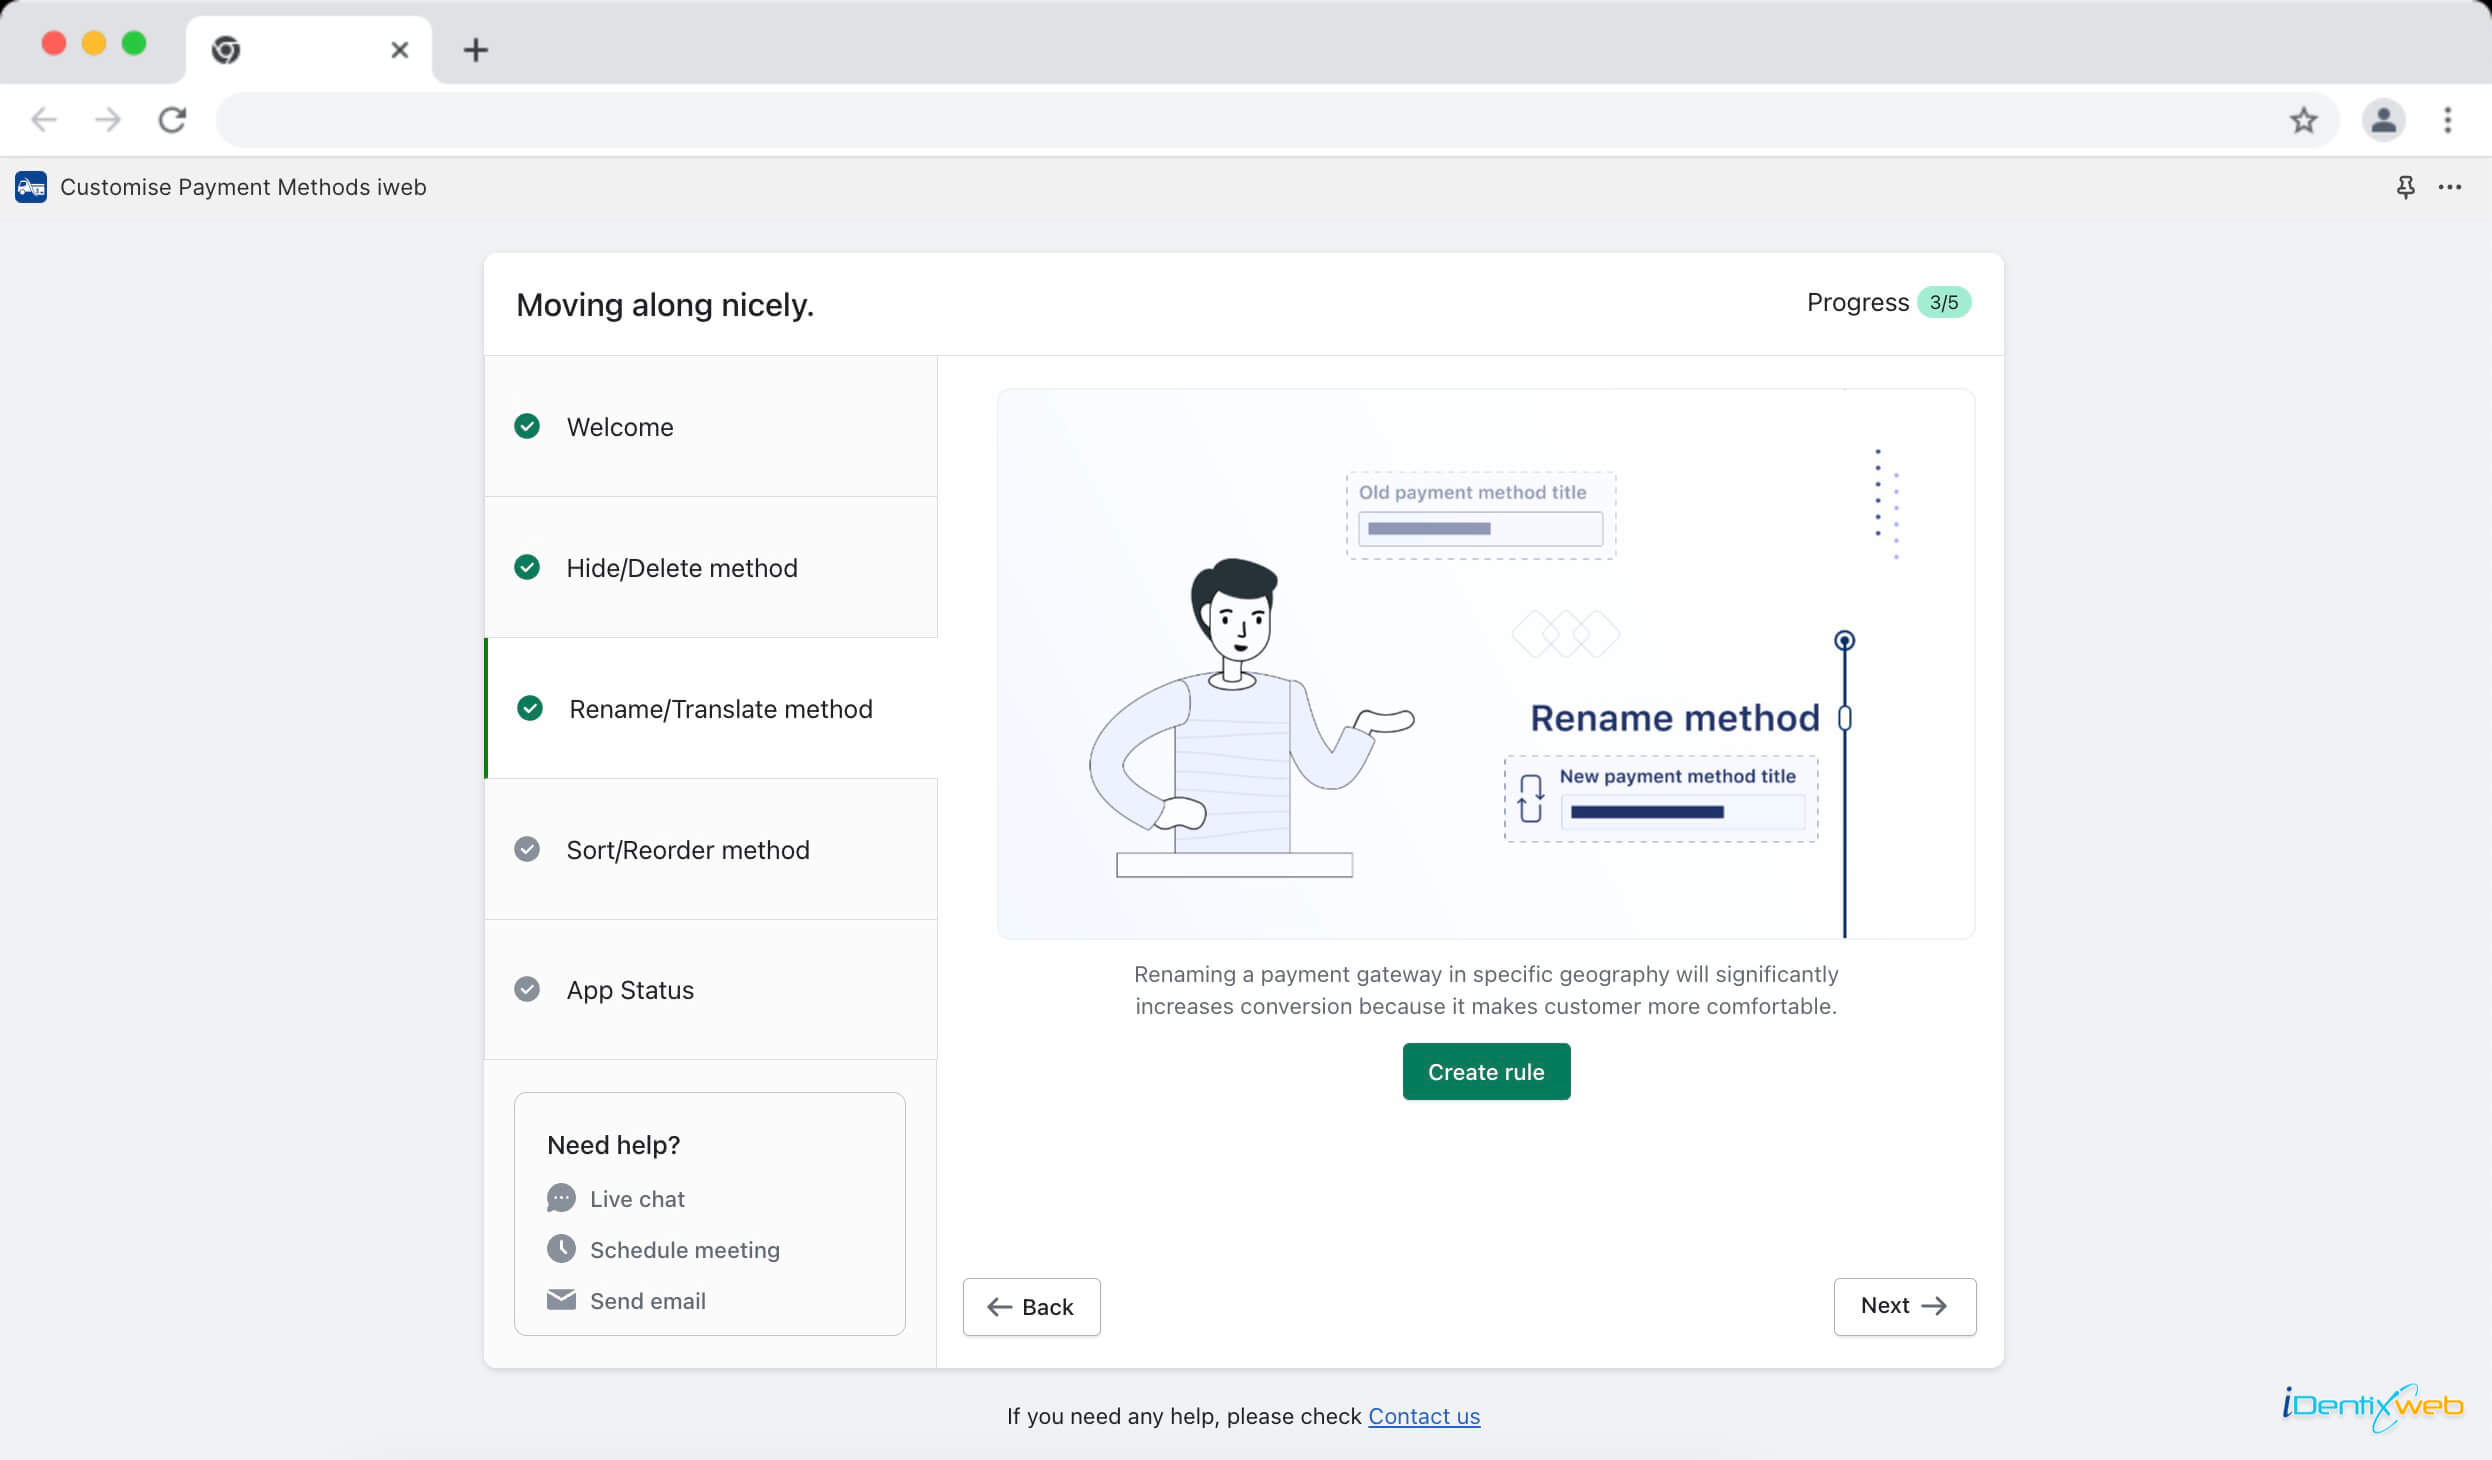Open the browser profile avatar
Viewport: 2492px width, 1460px height.
click(x=2383, y=120)
